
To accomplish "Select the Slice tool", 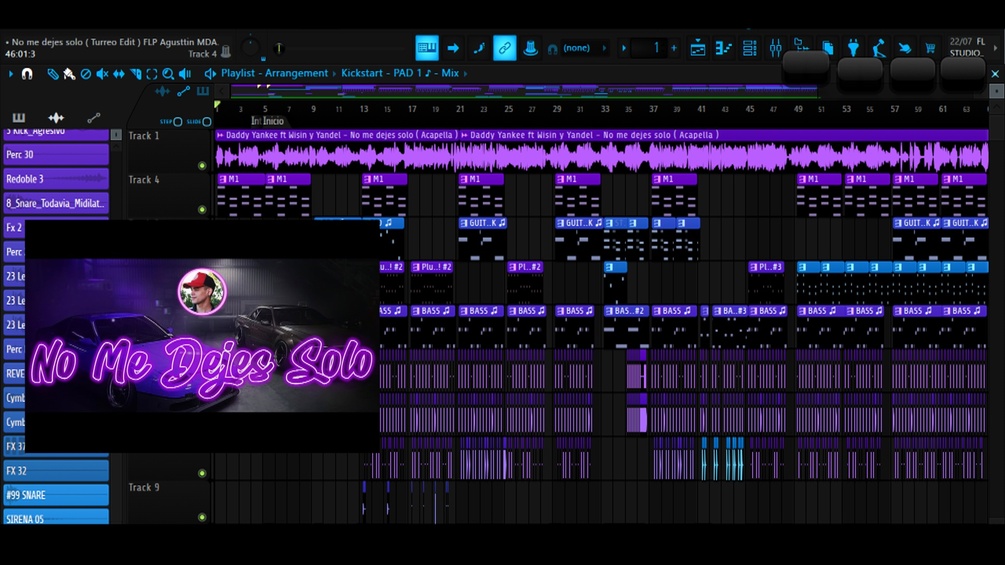I will tap(136, 74).
